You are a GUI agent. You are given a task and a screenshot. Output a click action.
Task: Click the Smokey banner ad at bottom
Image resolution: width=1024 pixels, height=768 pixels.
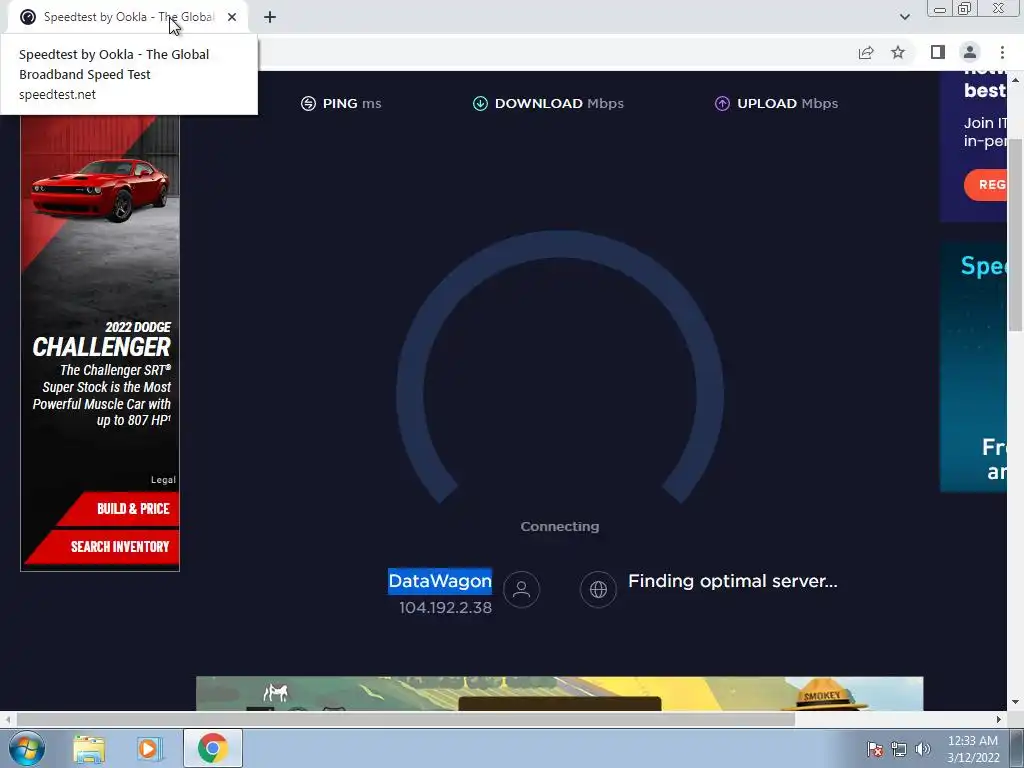pyautogui.click(x=560, y=694)
